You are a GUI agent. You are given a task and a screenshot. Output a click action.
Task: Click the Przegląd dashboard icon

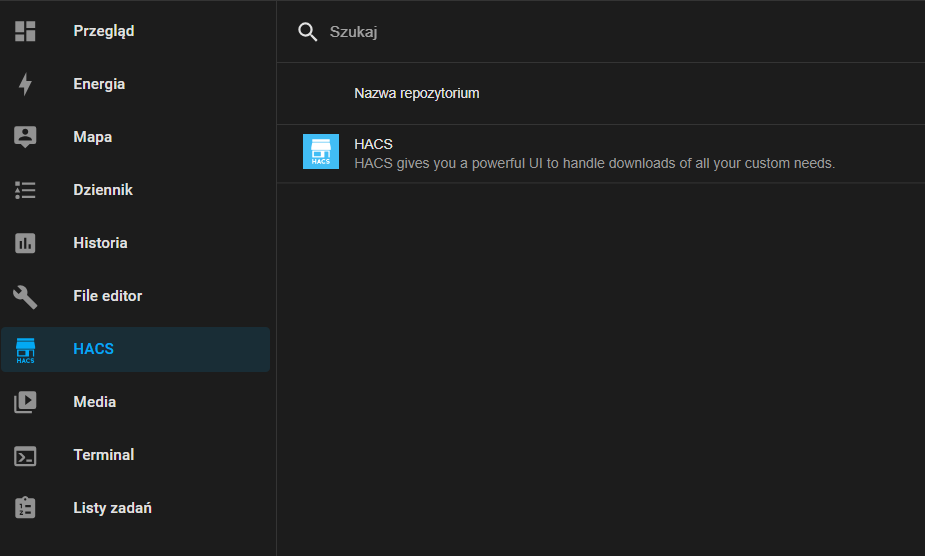(25, 31)
